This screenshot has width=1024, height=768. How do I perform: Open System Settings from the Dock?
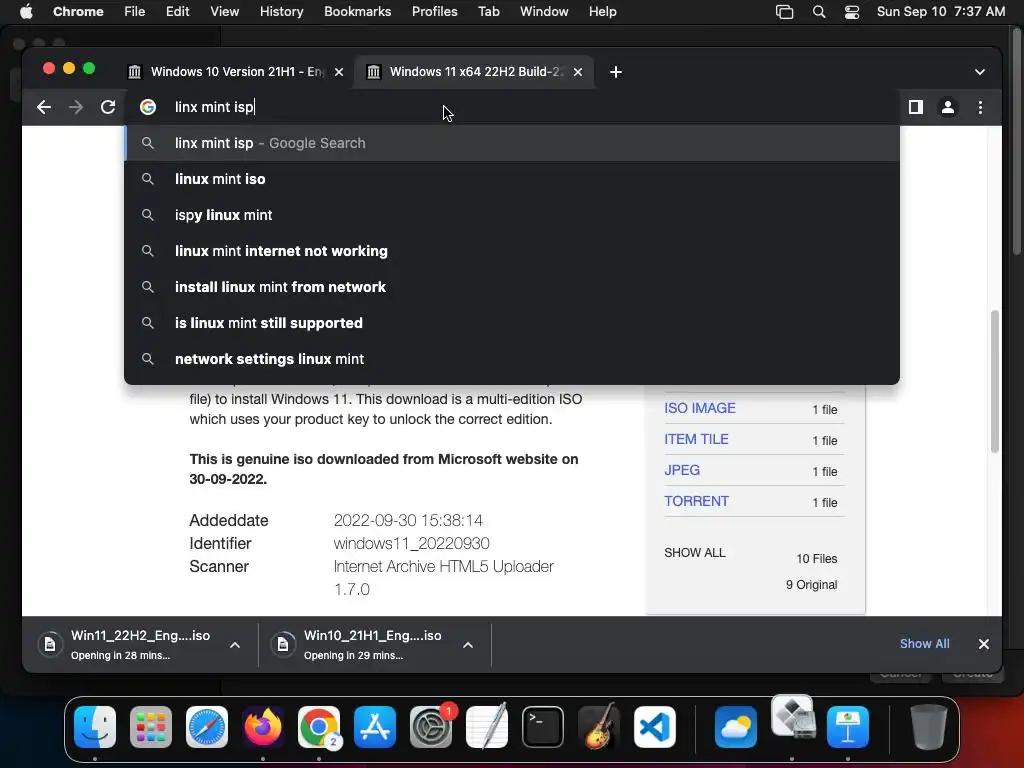[x=431, y=727]
